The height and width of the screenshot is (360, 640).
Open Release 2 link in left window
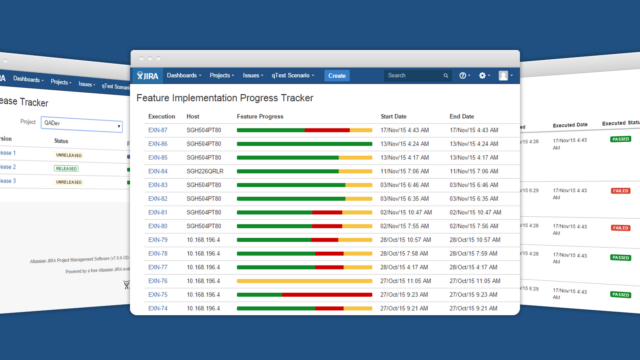(8, 167)
